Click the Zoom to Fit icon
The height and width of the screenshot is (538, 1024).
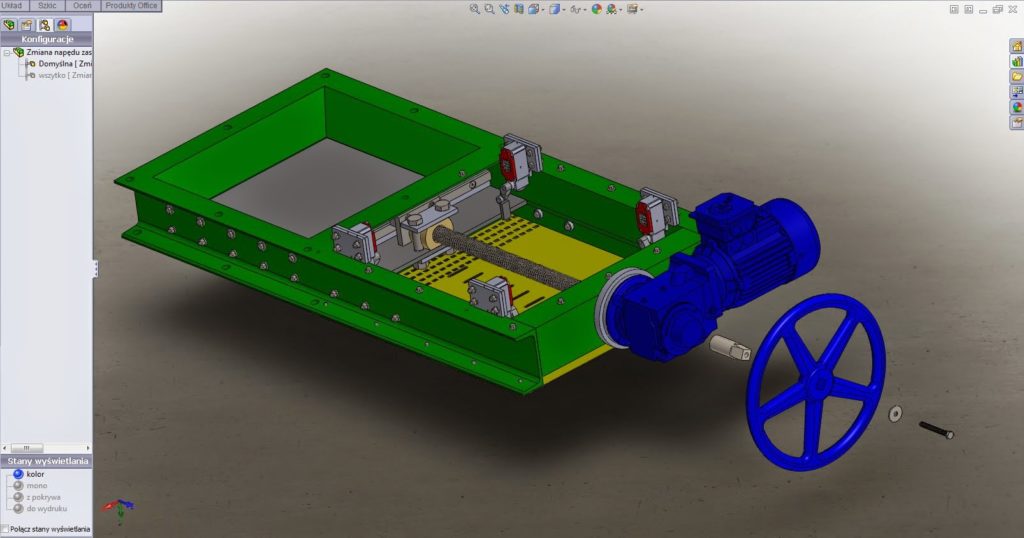475,9
